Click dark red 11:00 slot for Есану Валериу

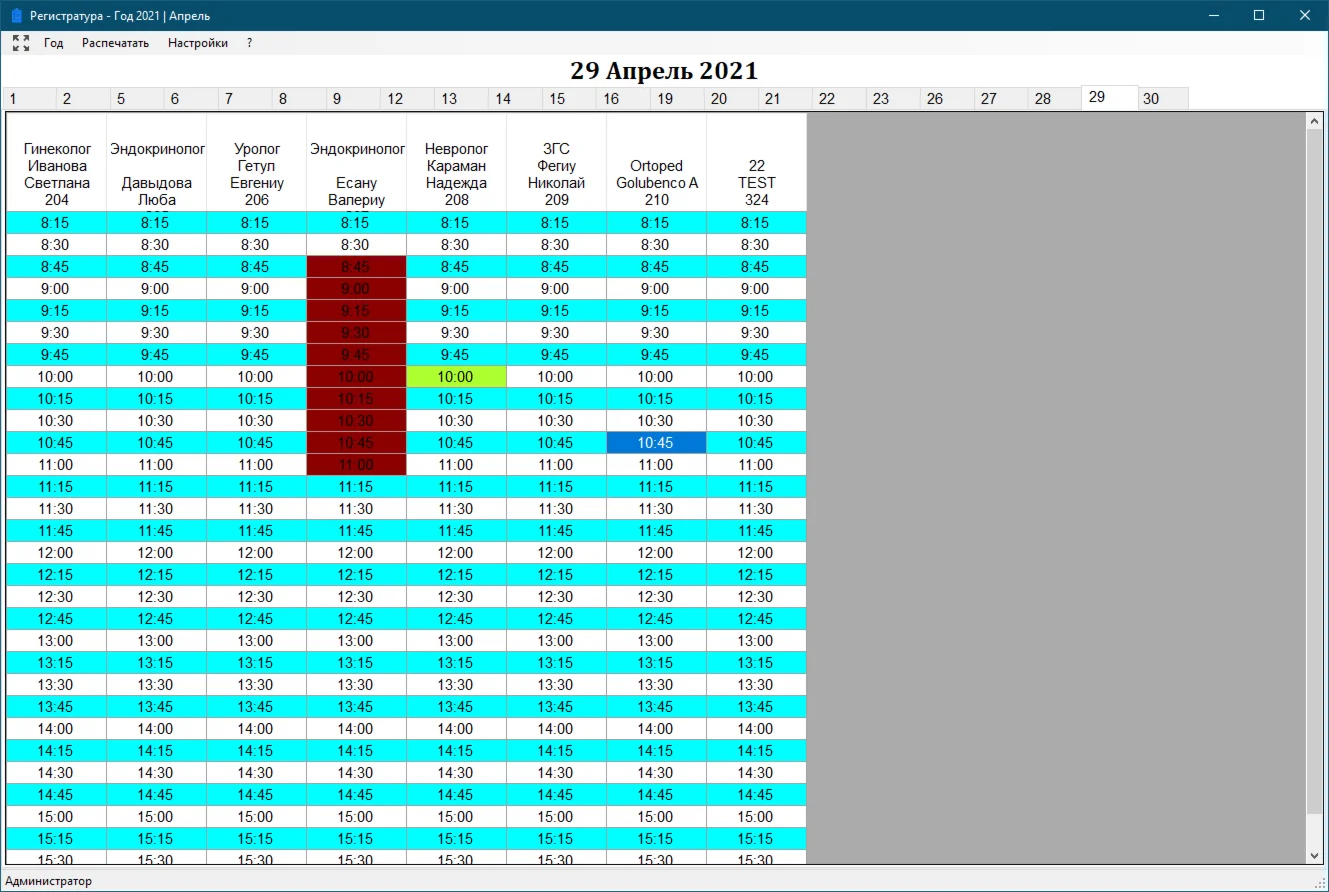click(x=357, y=465)
